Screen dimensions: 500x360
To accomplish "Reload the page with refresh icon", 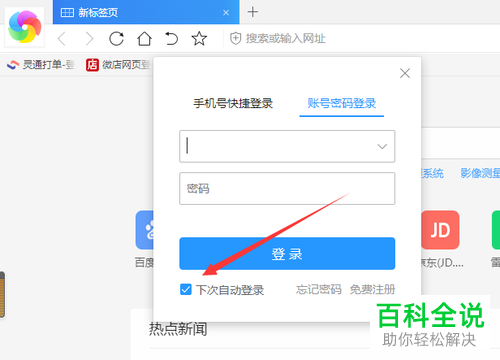I will [116, 39].
